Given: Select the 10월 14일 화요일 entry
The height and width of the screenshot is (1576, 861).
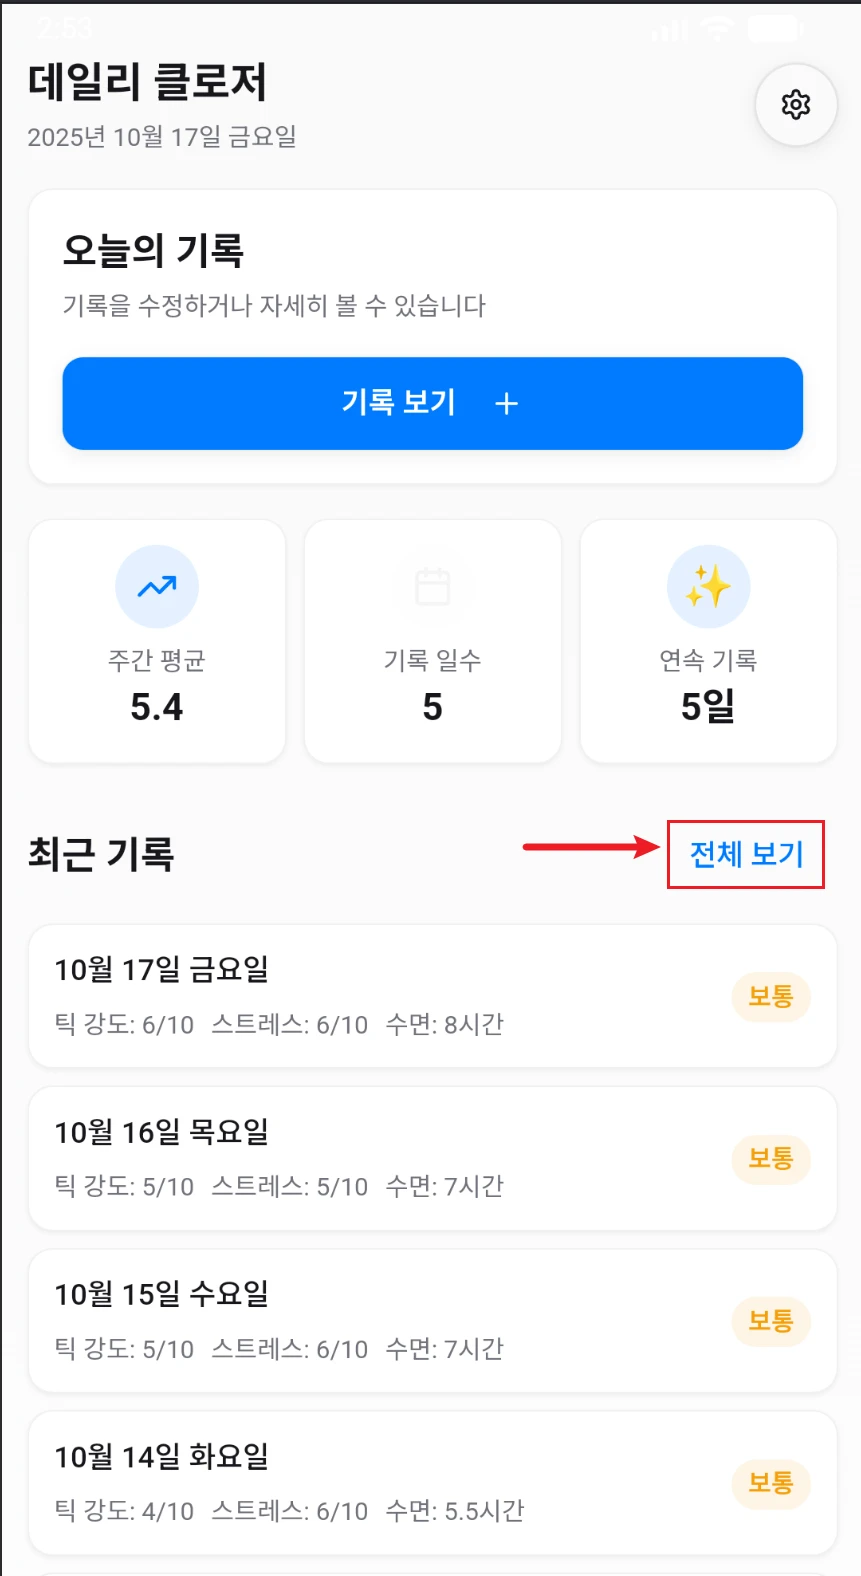Looking at the screenshot, I should click(x=380, y=1482).
